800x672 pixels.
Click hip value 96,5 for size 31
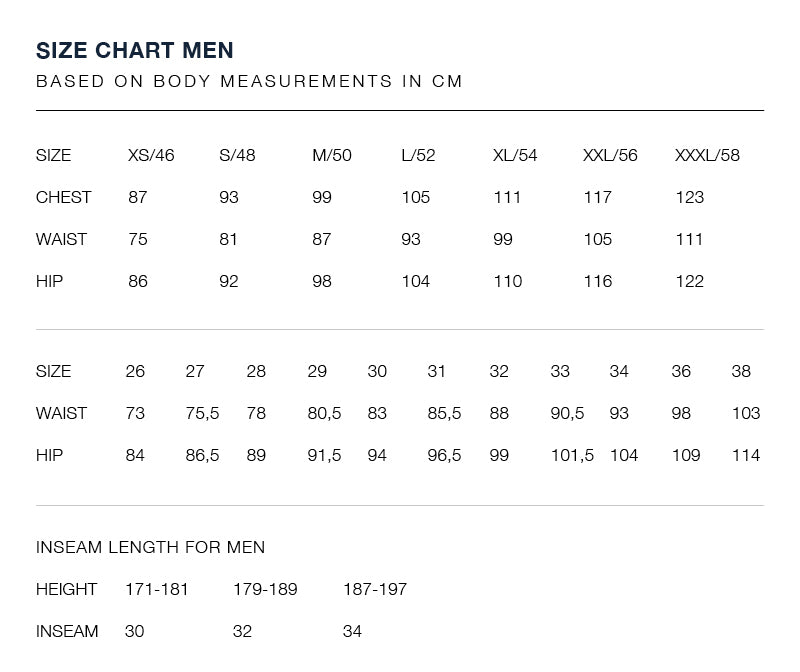click(444, 455)
